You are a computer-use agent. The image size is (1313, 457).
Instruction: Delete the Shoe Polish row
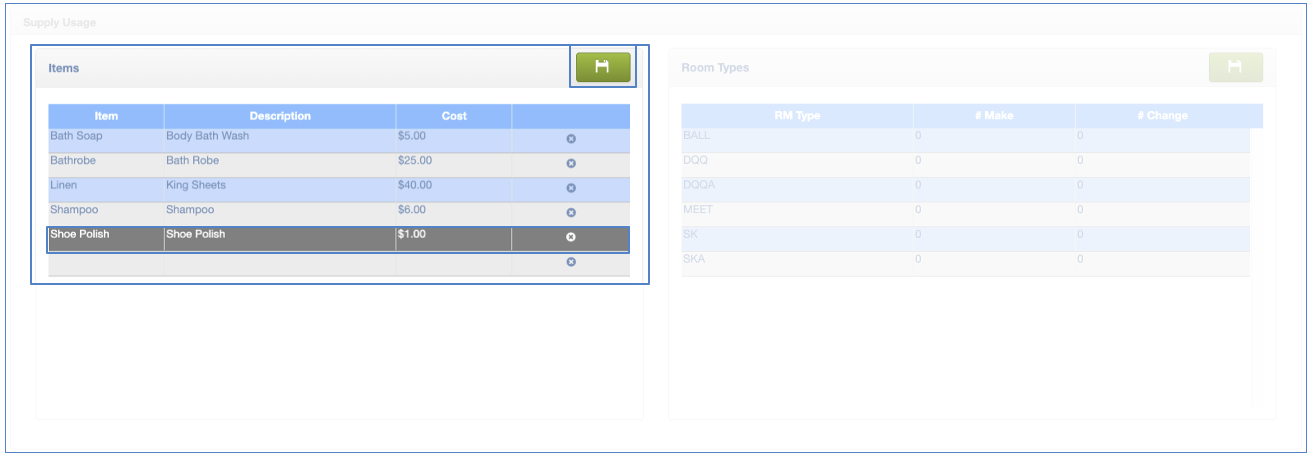click(571, 238)
